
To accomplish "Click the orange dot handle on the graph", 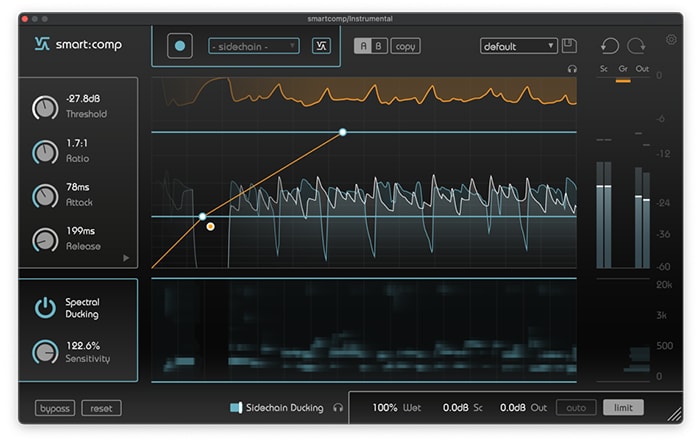I will click(211, 227).
